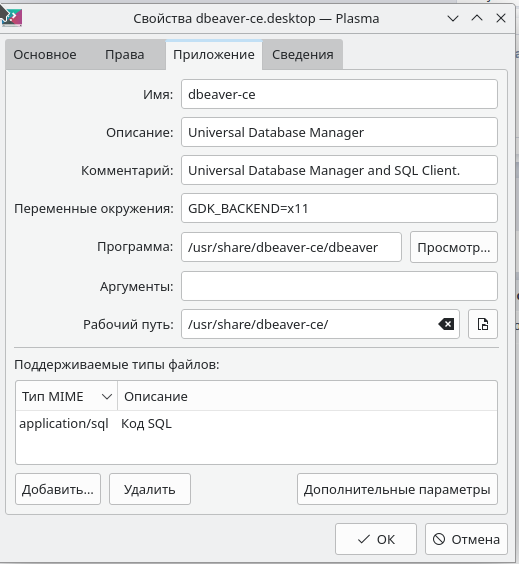Click the Добавить... button
The image size is (519, 564).
(x=58, y=489)
